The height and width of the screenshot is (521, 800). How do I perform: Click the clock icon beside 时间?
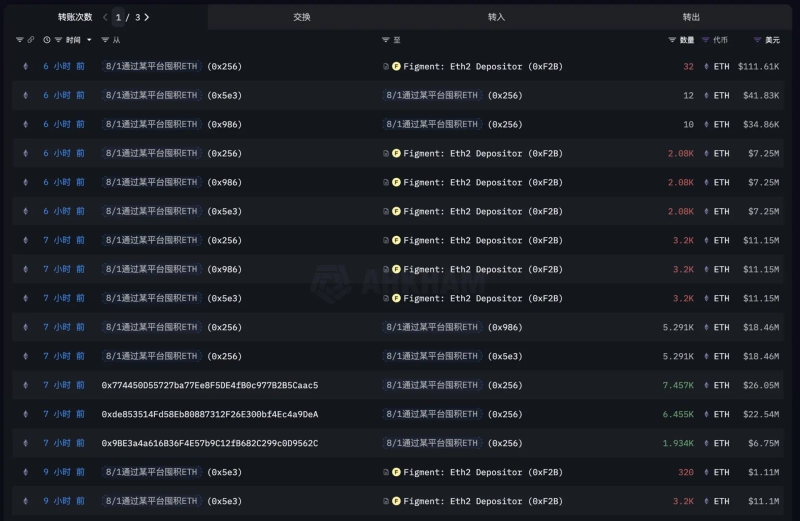tap(46, 40)
